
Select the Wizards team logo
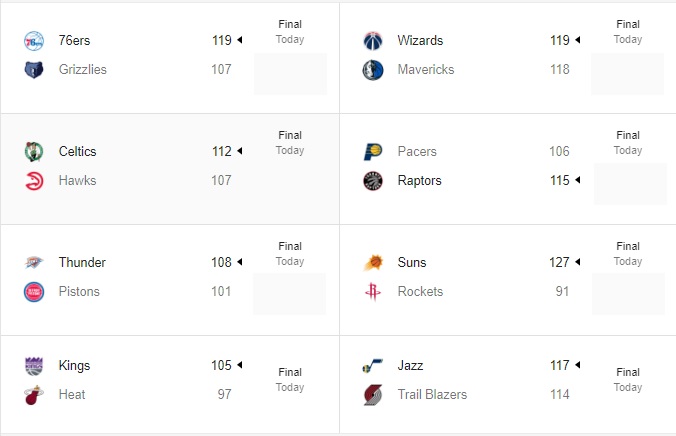click(372, 41)
